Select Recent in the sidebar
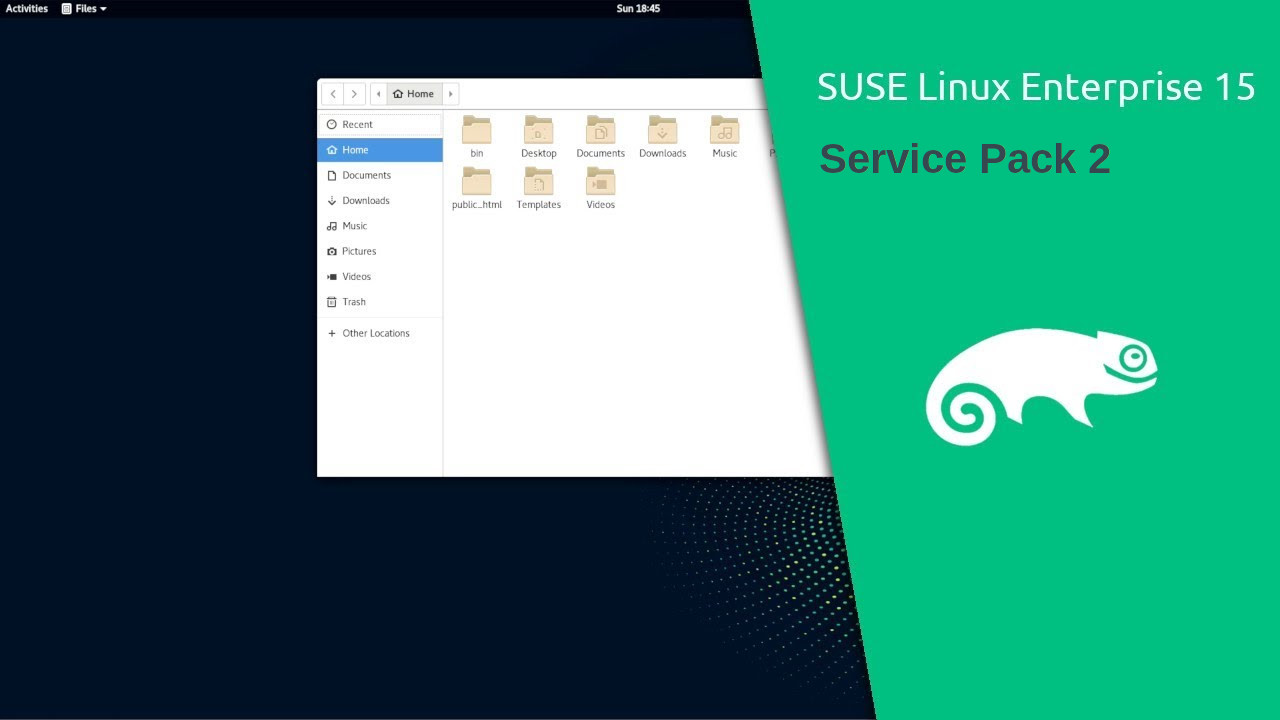Viewport: 1280px width, 720px height. (x=380, y=124)
